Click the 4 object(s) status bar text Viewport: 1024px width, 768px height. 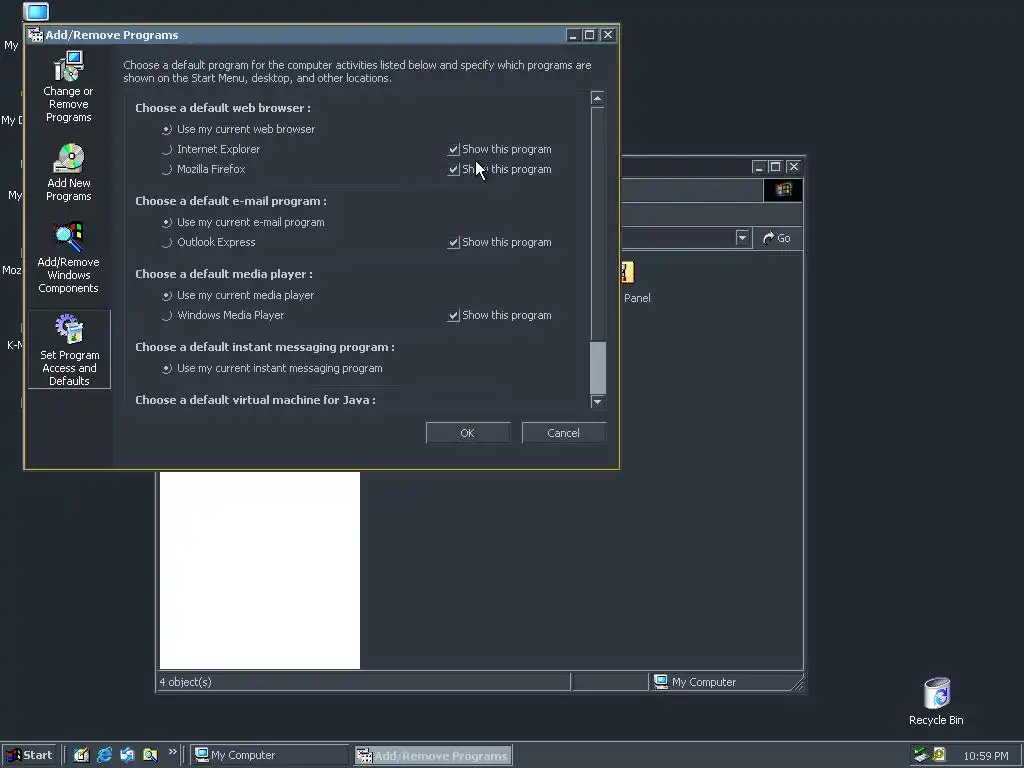(x=185, y=682)
